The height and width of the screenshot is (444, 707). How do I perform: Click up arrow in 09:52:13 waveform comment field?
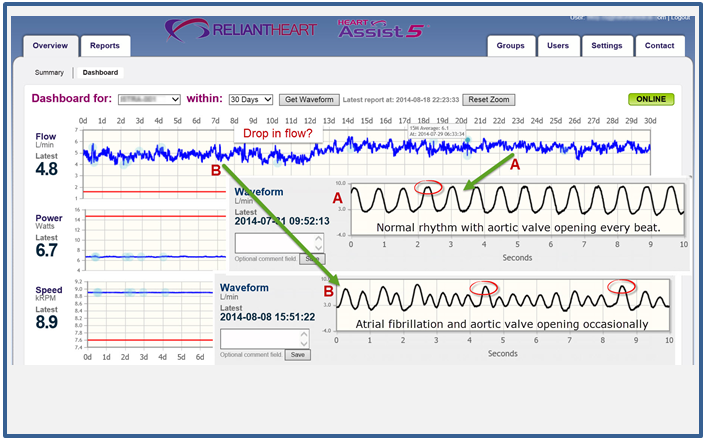[318, 238]
